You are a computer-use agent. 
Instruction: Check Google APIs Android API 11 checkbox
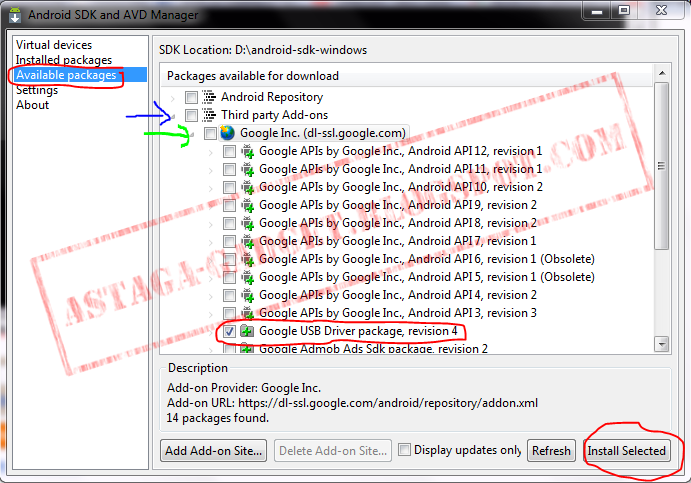[x=229, y=169]
